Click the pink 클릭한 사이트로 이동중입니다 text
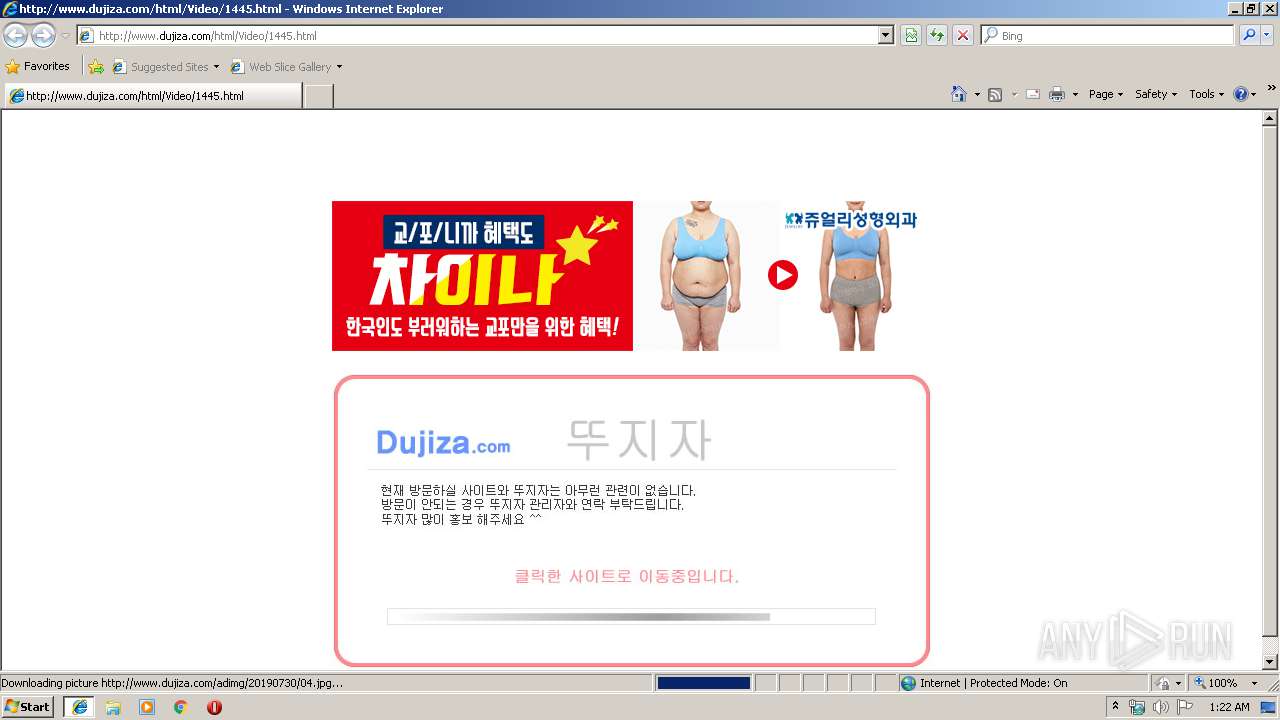Screen dimensions: 1280x720 coord(627,577)
